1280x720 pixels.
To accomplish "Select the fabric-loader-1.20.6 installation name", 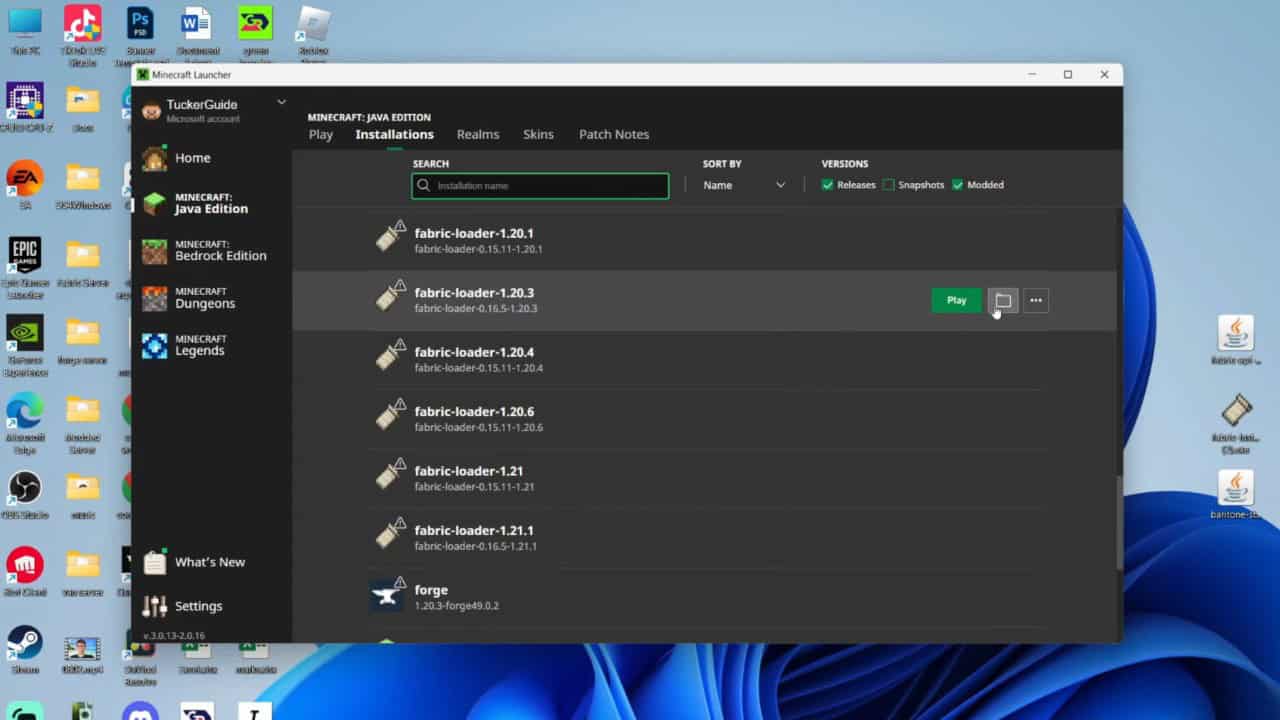I will 474,411.
